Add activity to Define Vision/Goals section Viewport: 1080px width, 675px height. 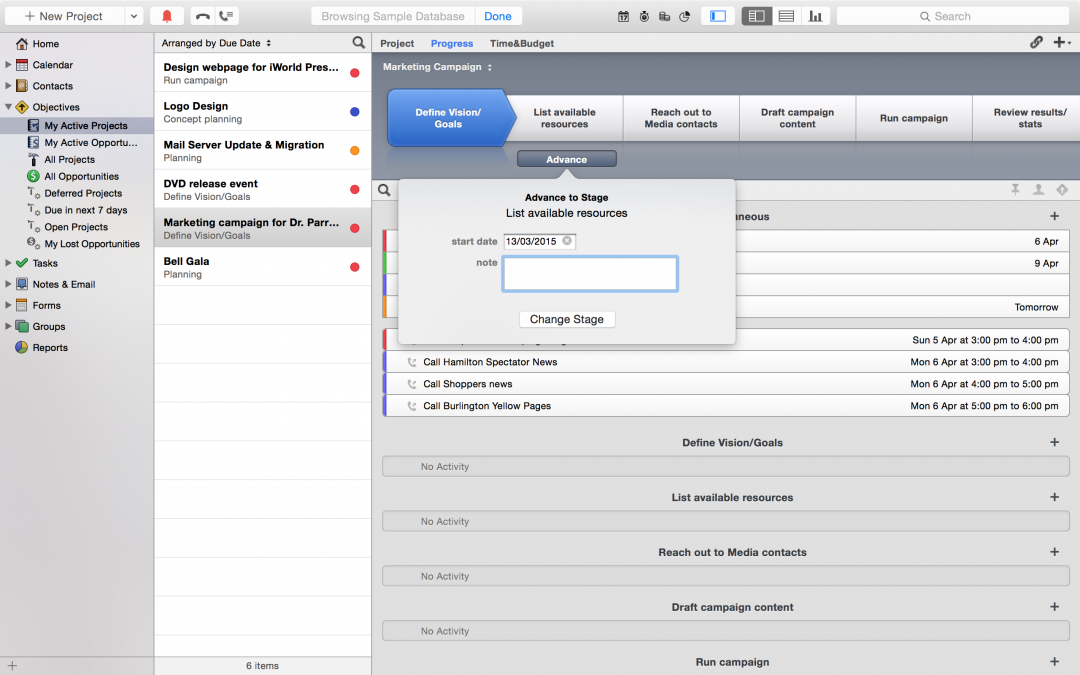(1054, 443)
